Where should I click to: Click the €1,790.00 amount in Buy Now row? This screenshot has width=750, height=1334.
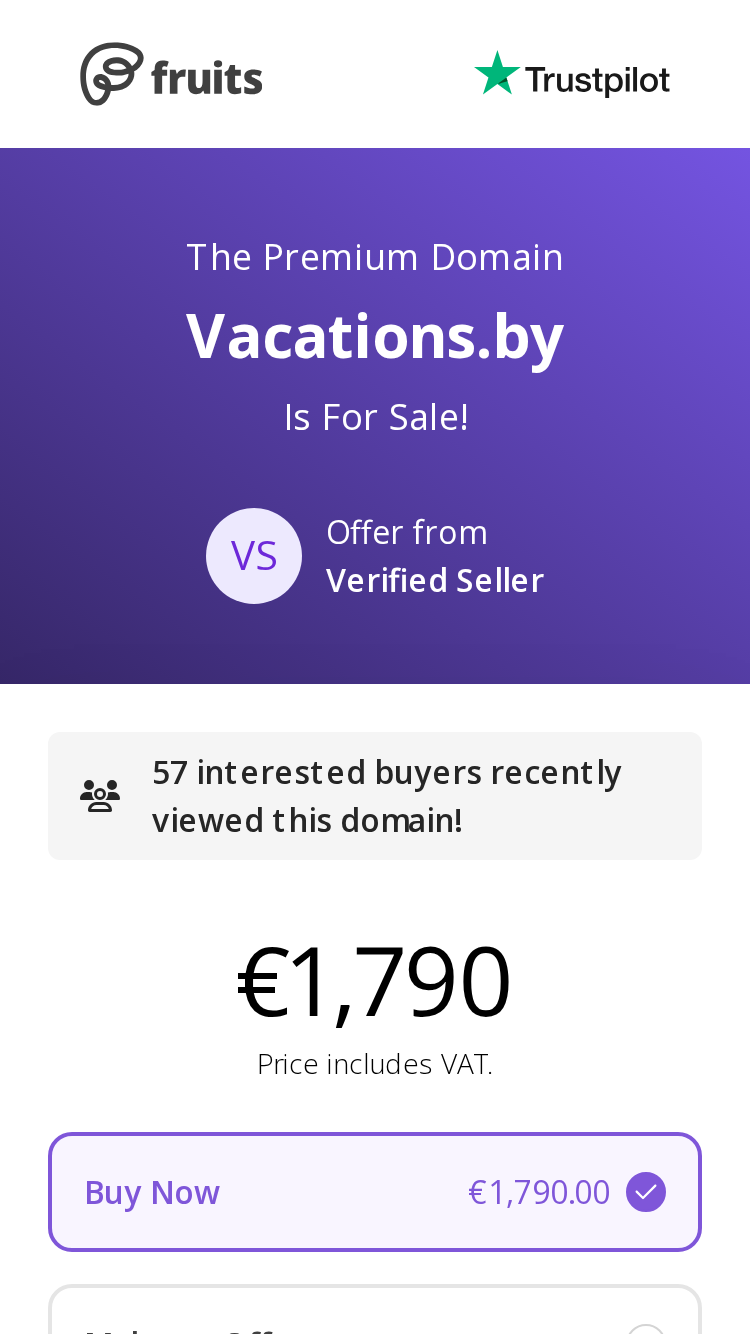coord(539,1192)
